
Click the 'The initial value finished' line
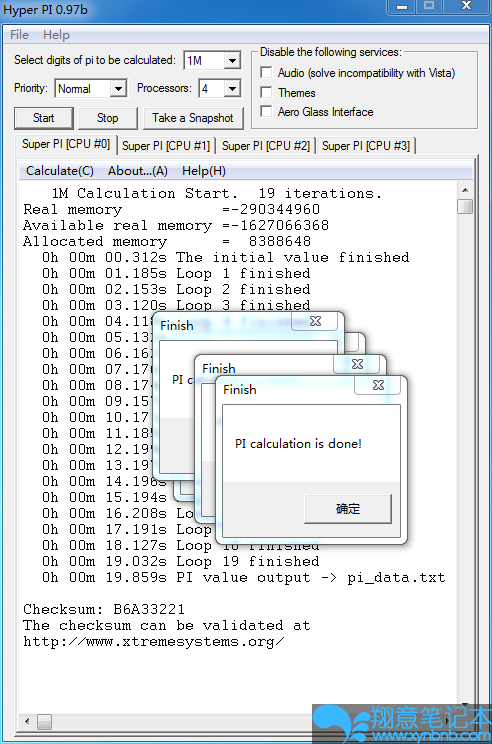pyautogui.click(x=226, y=258)
